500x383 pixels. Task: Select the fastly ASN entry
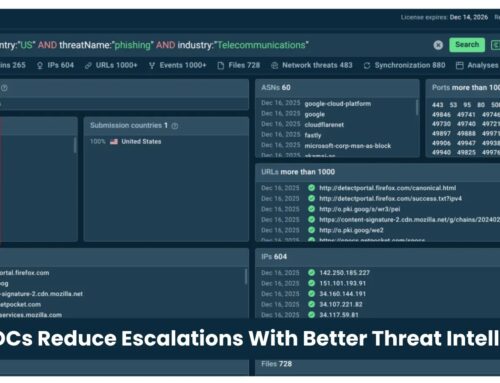pyautogui.click(x=313, y=135)
